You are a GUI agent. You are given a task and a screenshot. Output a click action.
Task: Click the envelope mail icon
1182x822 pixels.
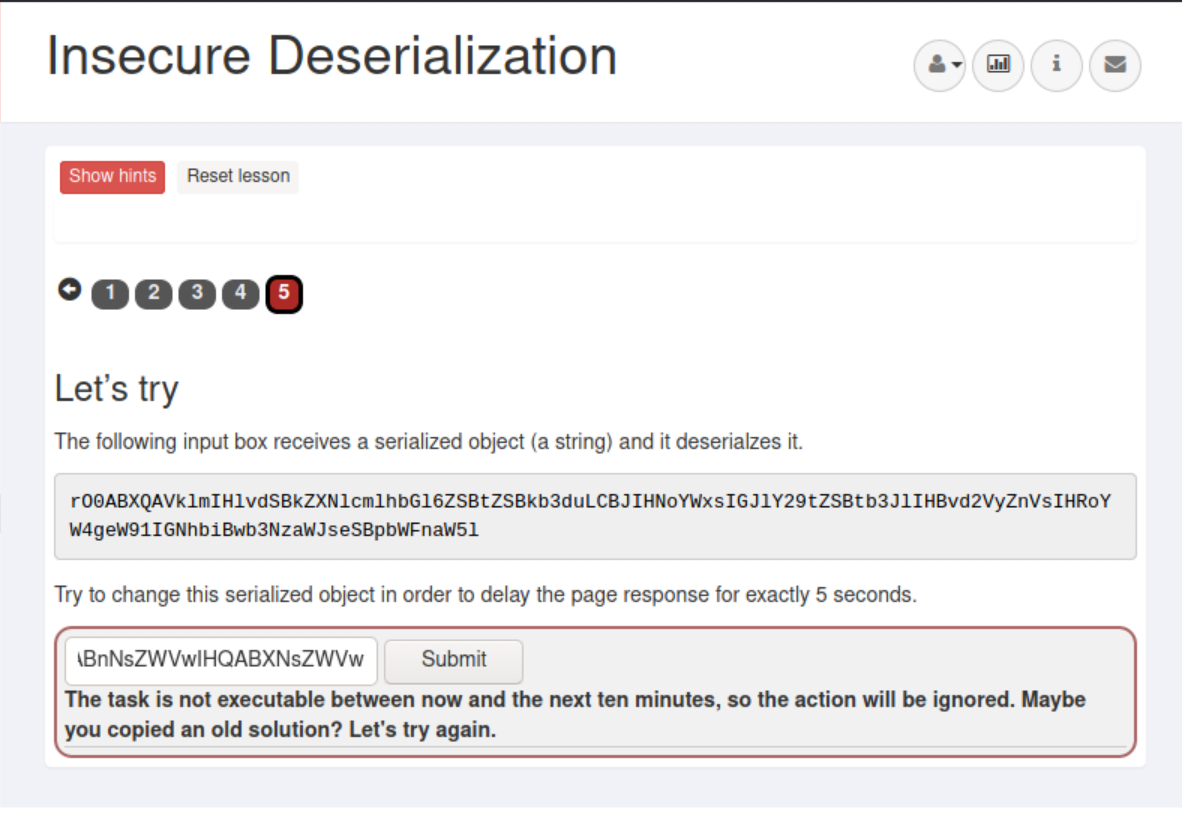pyautogui.click(x=1114, y=65)
